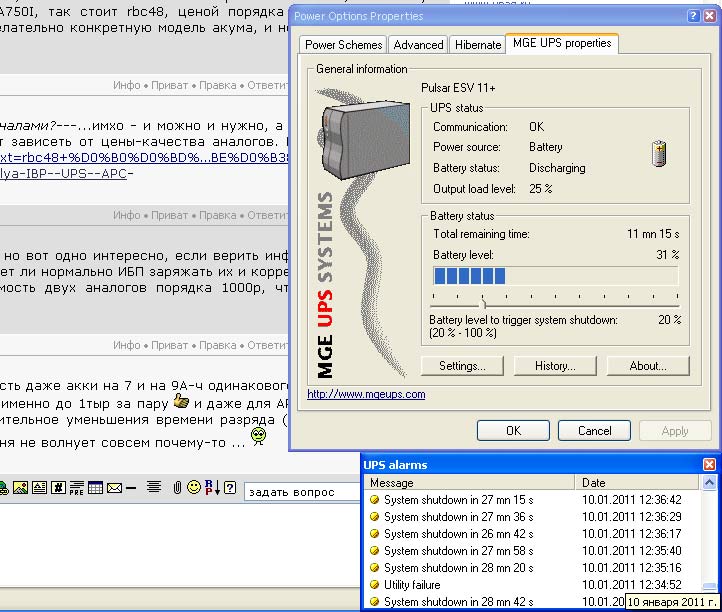Insert a table using the table icon
This screenshot has width=722, height=612.
click(96, 489)
